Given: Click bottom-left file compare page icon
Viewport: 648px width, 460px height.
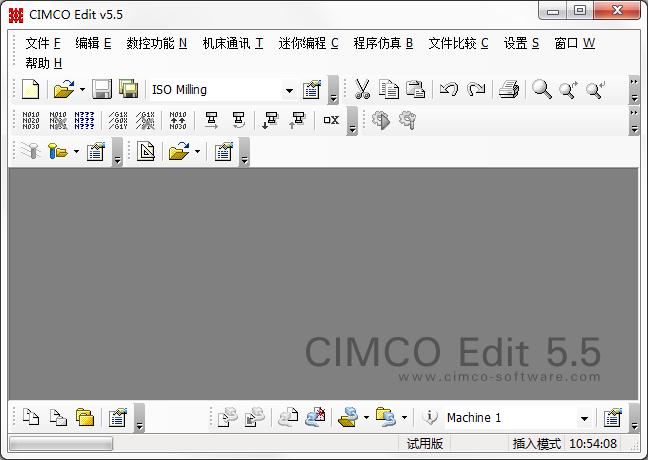Looking at the screenshot, I should tap(31, 417).
